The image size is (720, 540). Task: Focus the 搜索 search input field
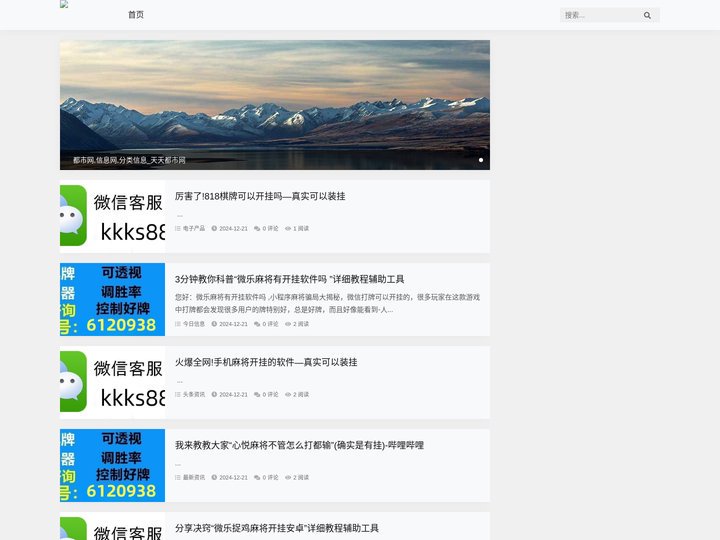pos(601,15)
